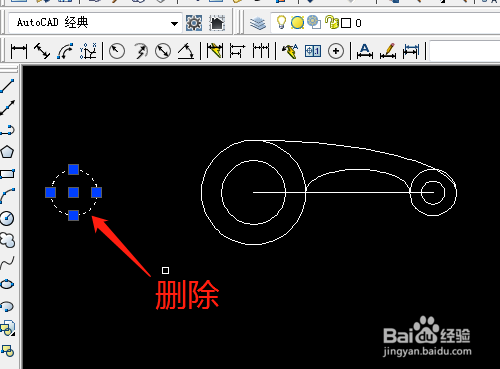Select the Construction Line tool
500x369 pixels.
(7, 108)
